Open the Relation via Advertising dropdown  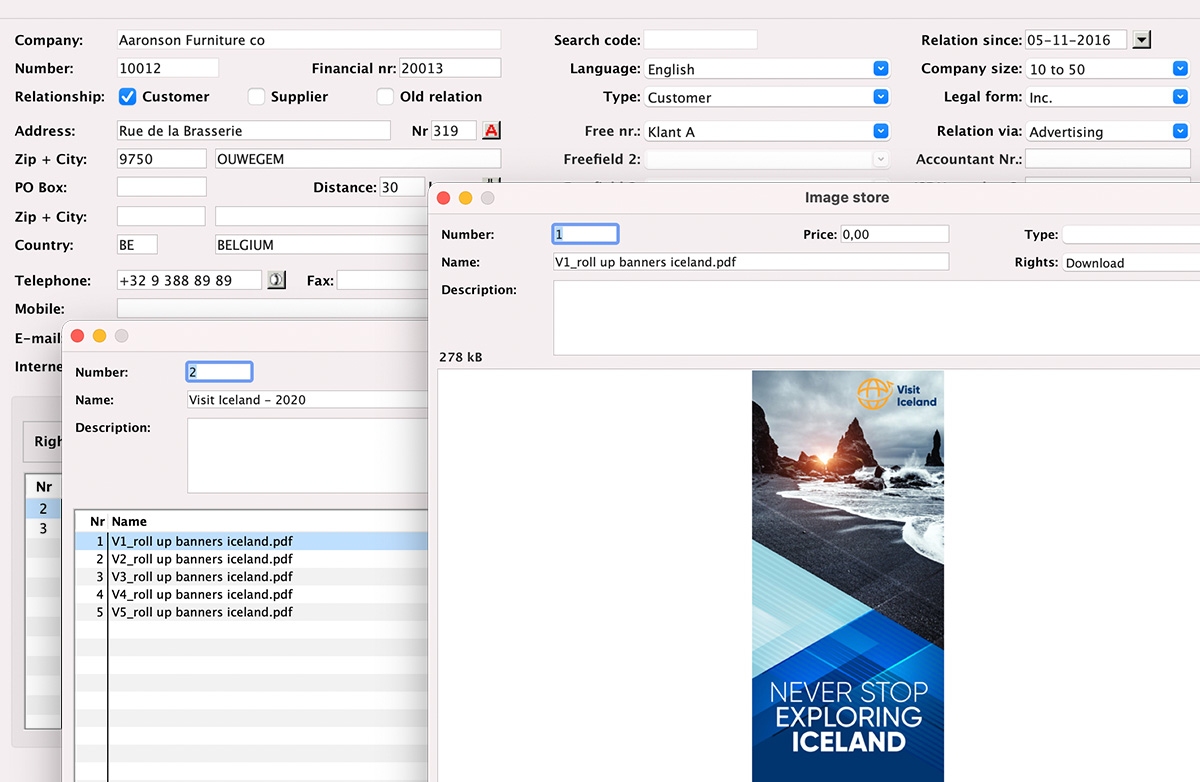click(x=1108, y=131)
